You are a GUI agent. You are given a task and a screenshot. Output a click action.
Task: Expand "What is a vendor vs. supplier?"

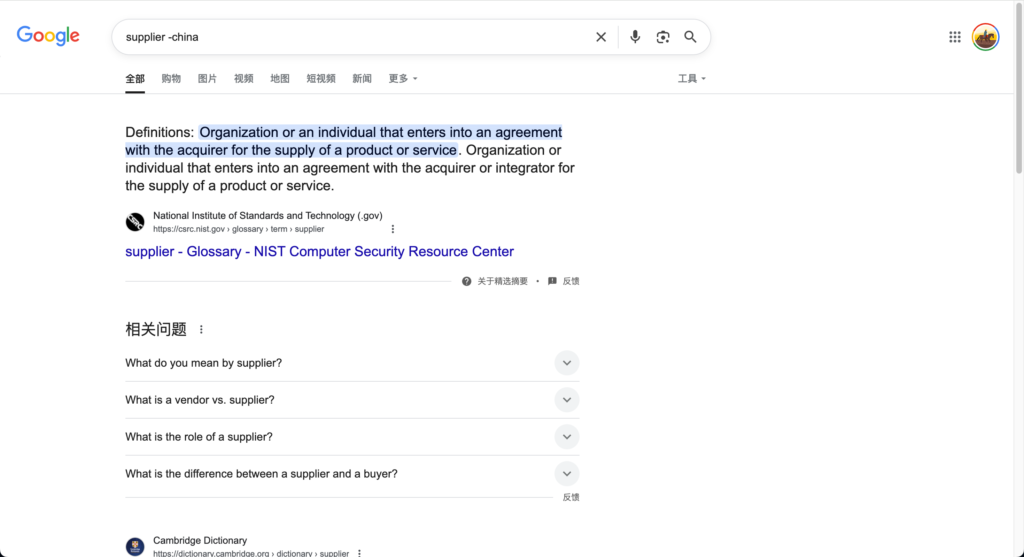pyautogui.click(x=352, y=400)
